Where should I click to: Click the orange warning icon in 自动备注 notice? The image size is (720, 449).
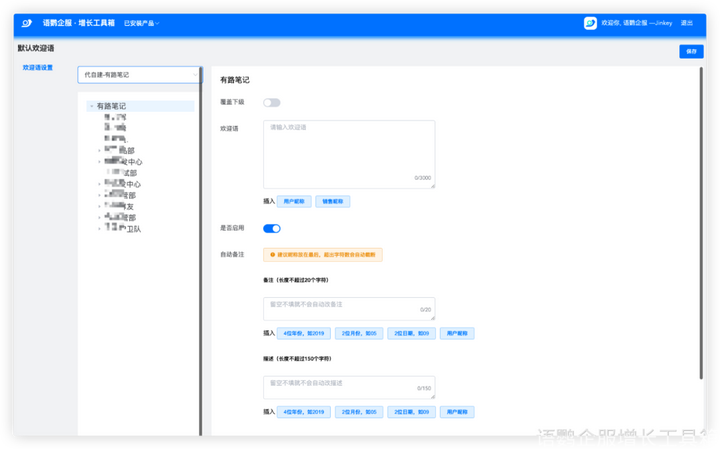(x=272, y=255)
